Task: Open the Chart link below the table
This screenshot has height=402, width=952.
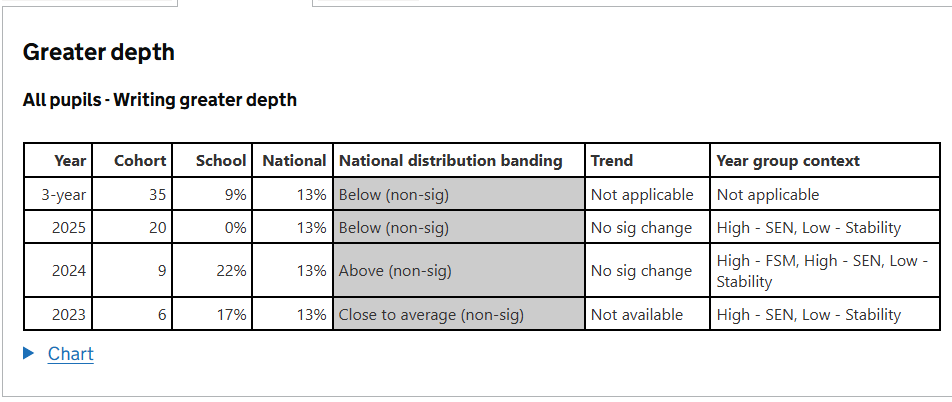Action: 70,354
